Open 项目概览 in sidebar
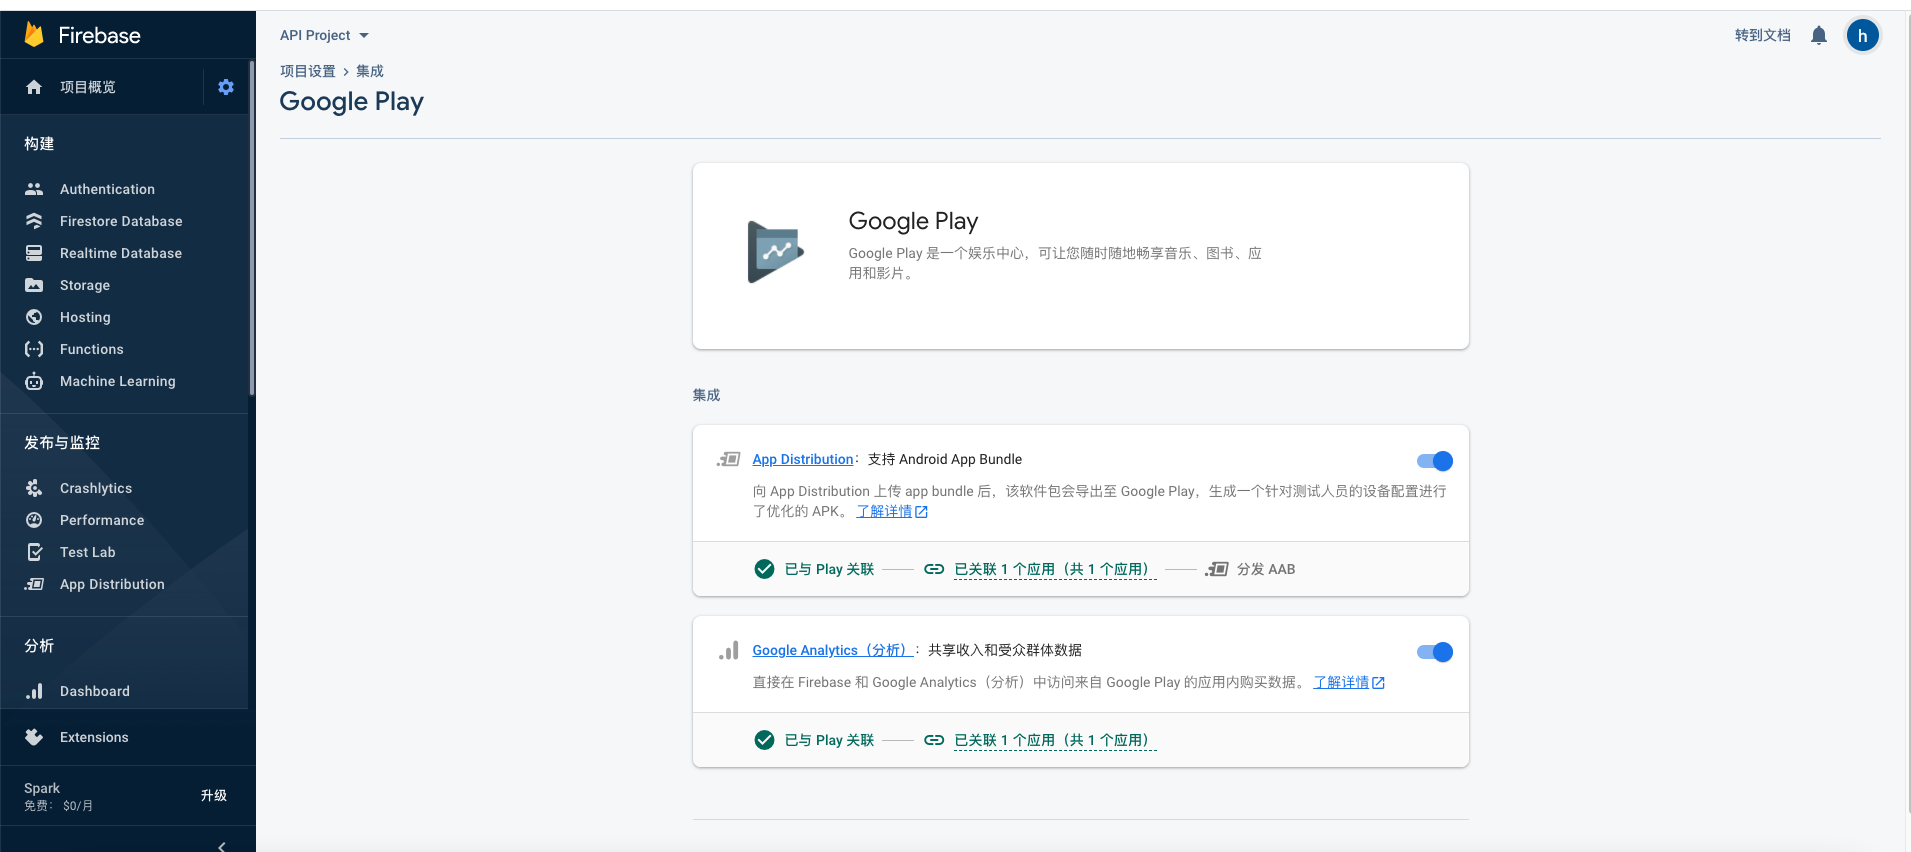 coord(88,87)
